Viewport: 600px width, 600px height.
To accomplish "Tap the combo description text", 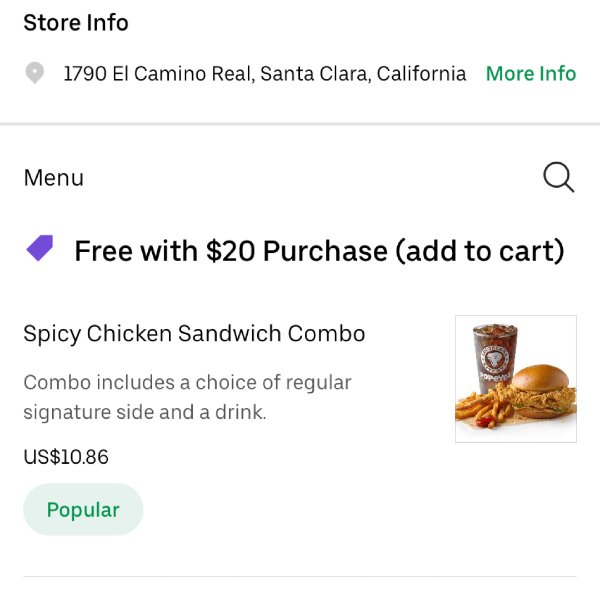I will [188, 397].
